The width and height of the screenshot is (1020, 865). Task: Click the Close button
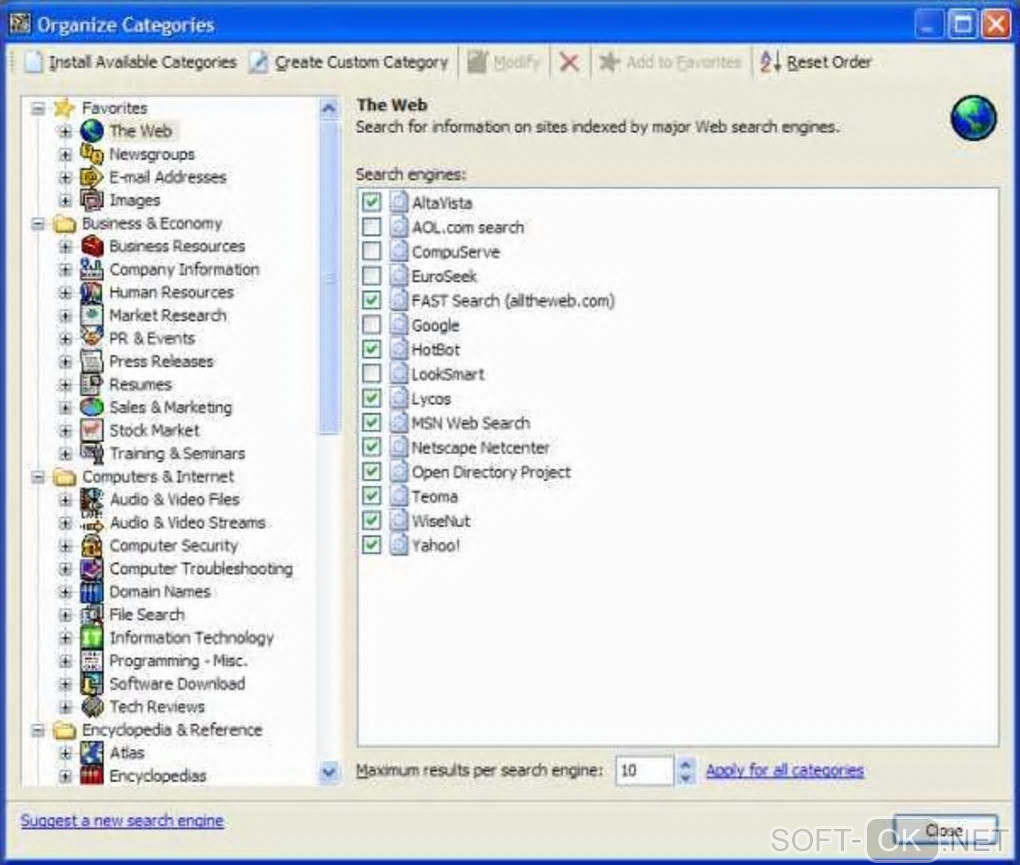[x=945, y=831]
